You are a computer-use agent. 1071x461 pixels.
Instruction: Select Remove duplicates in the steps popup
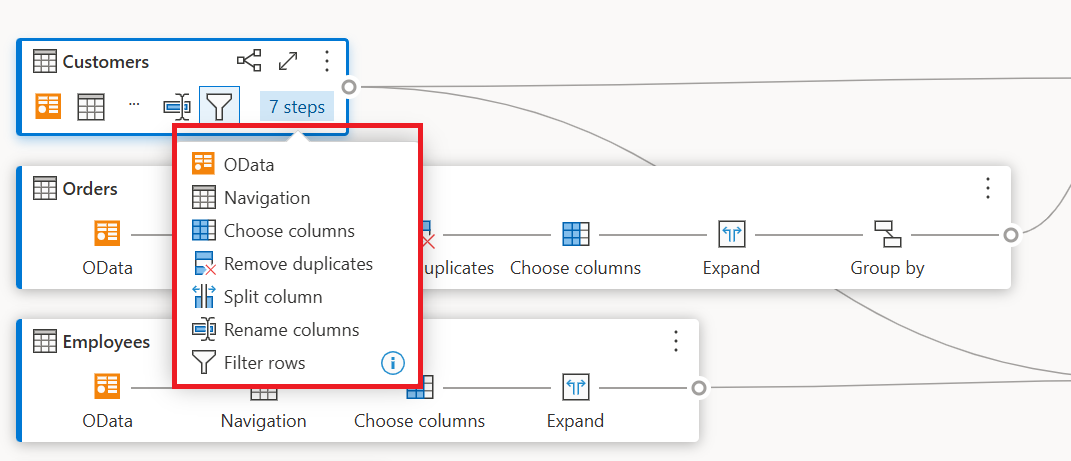[298, 264]
